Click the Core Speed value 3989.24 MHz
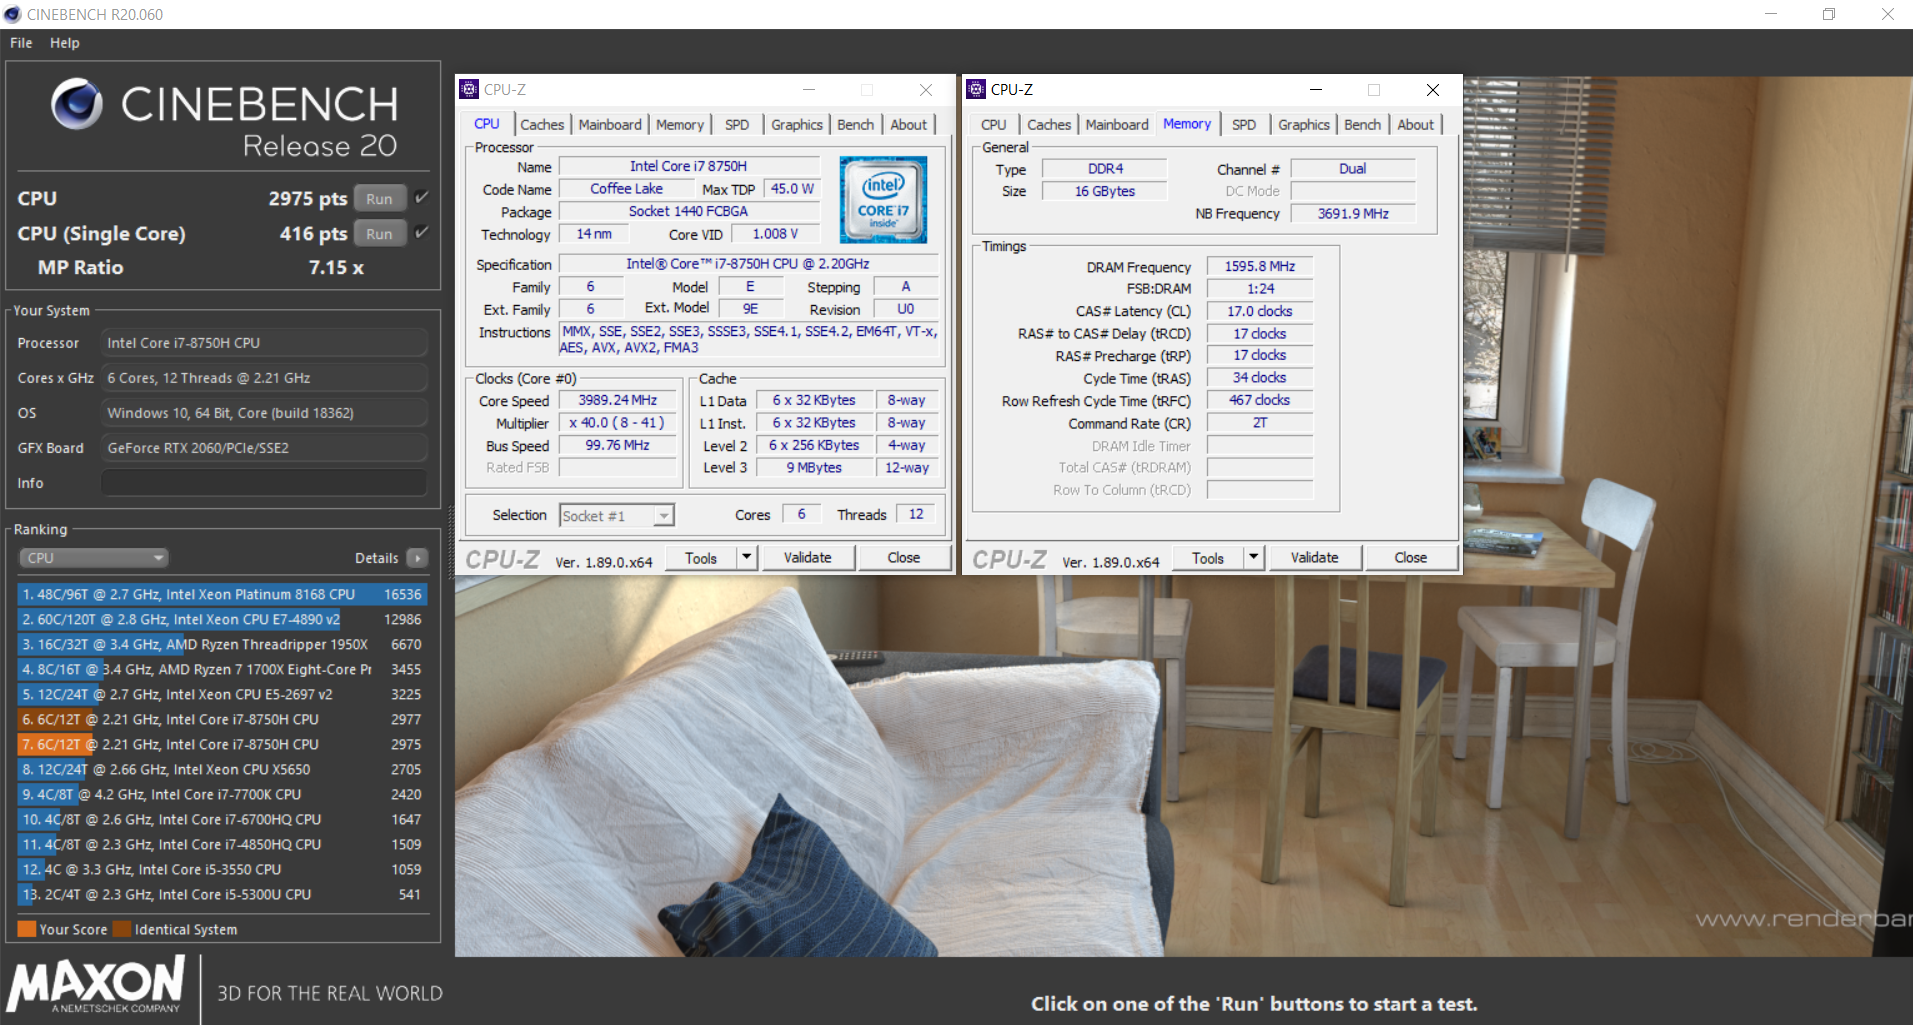 617,400
